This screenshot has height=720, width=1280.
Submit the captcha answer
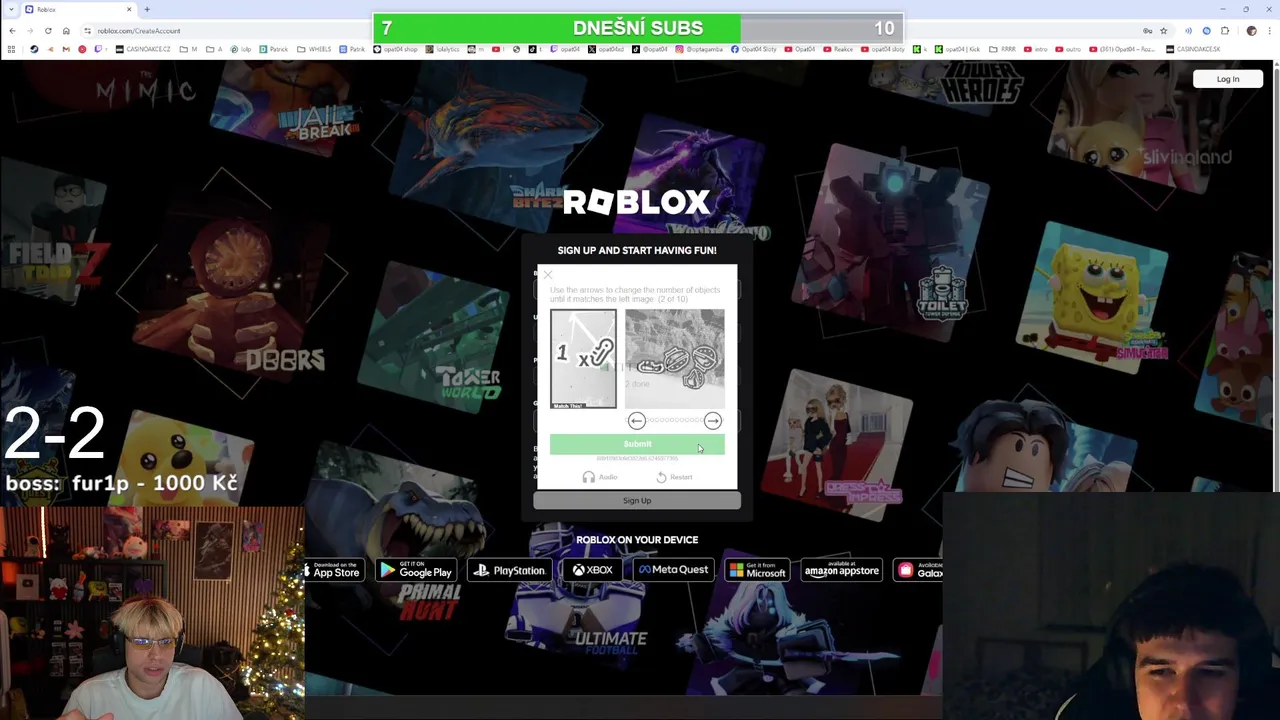(637, 444)
